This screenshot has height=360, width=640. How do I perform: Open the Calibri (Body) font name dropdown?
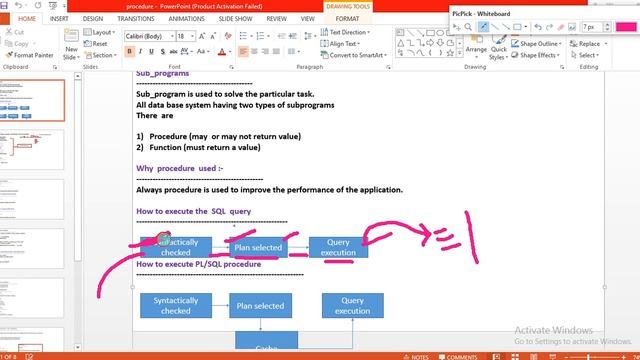pyautogui.click(x=172, y=36)
